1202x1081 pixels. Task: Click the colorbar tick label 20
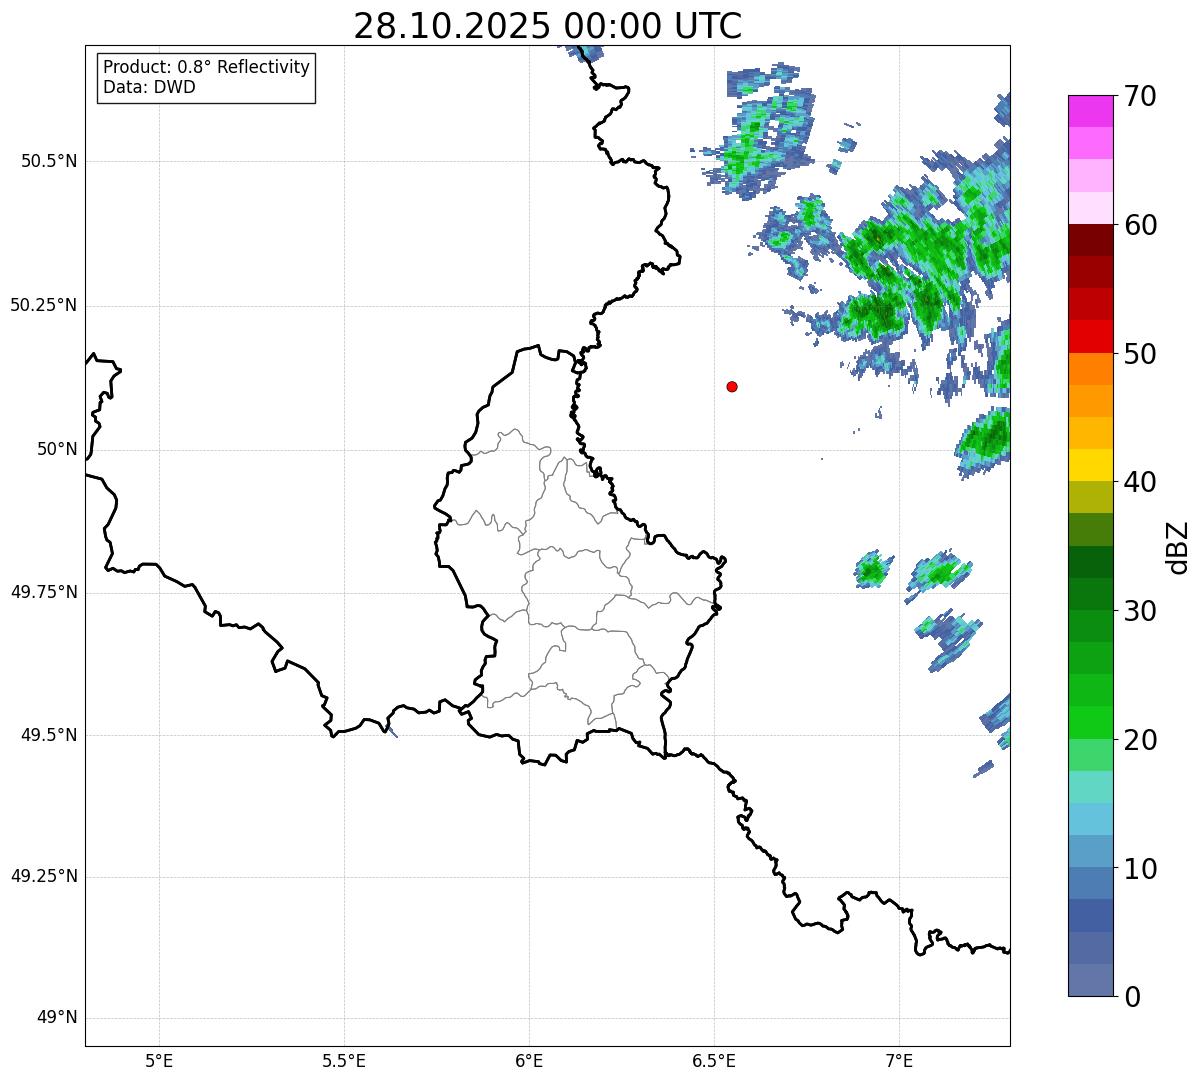[1140, 740]
